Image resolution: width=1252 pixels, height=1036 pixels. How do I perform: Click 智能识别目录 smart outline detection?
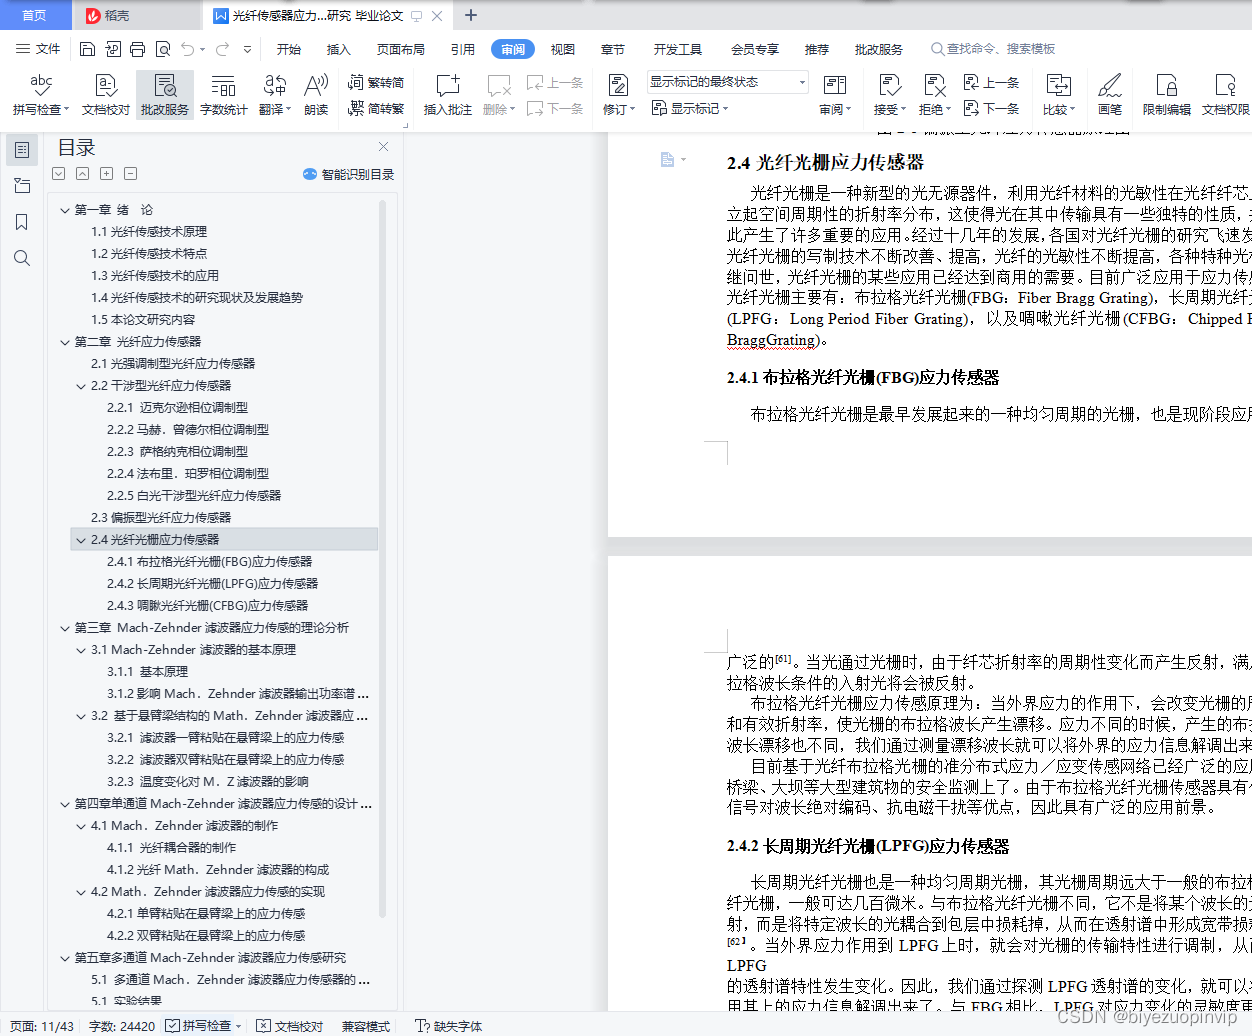coord(348,174)
